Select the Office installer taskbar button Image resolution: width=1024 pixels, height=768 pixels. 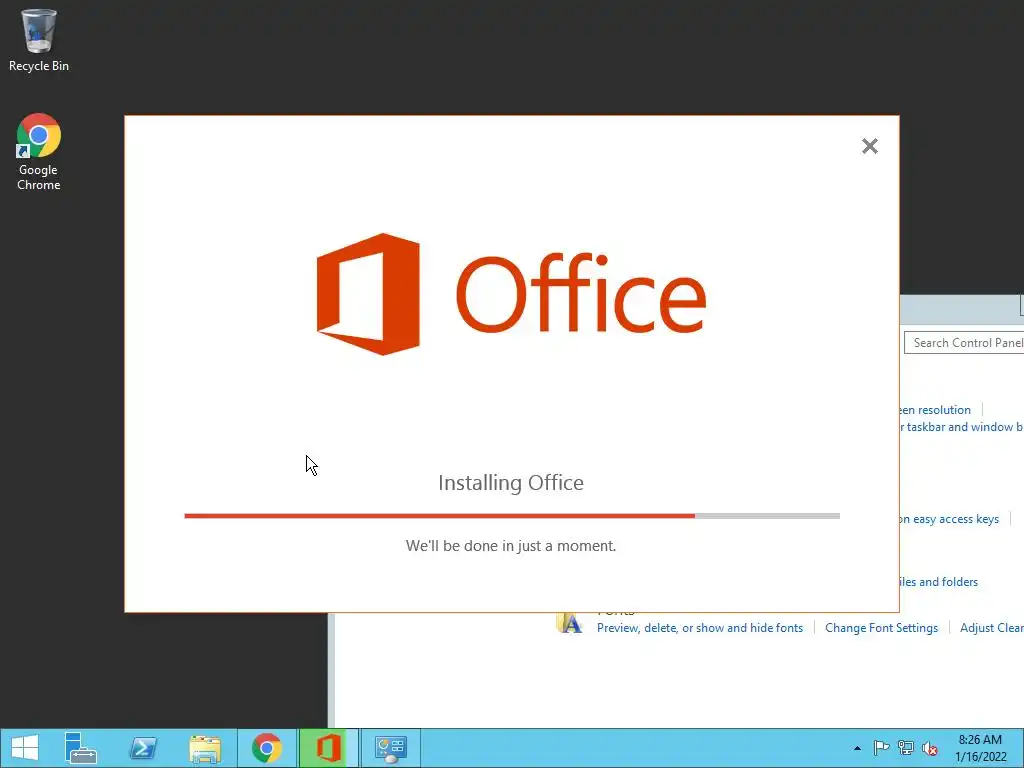[x=329, y=748]
